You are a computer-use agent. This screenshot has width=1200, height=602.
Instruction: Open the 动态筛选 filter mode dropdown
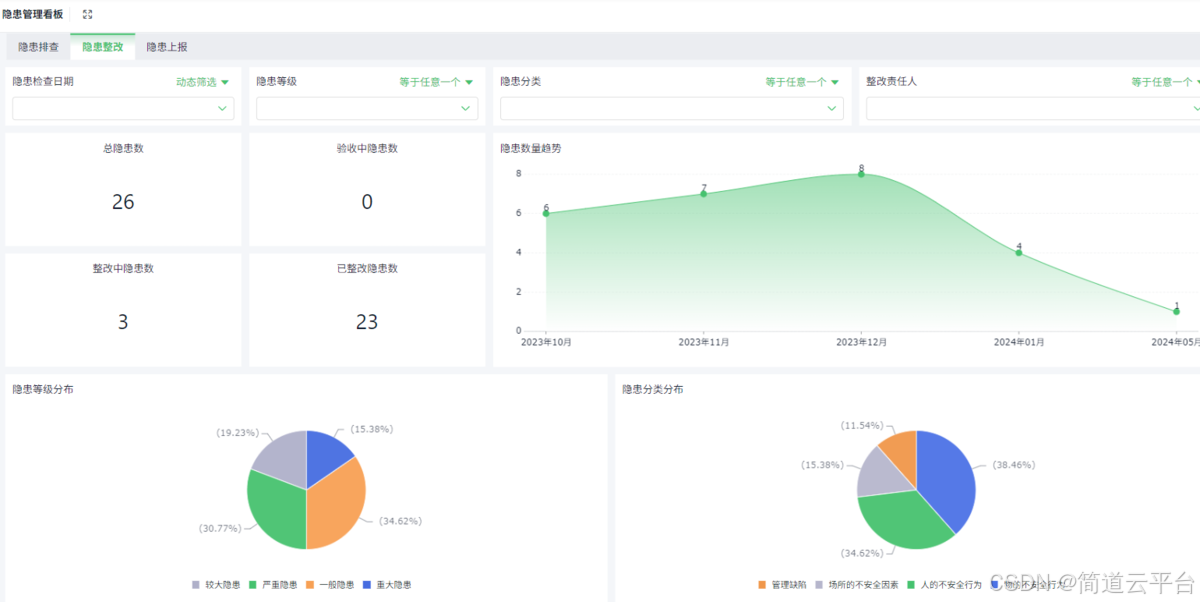tap(203, 82)
